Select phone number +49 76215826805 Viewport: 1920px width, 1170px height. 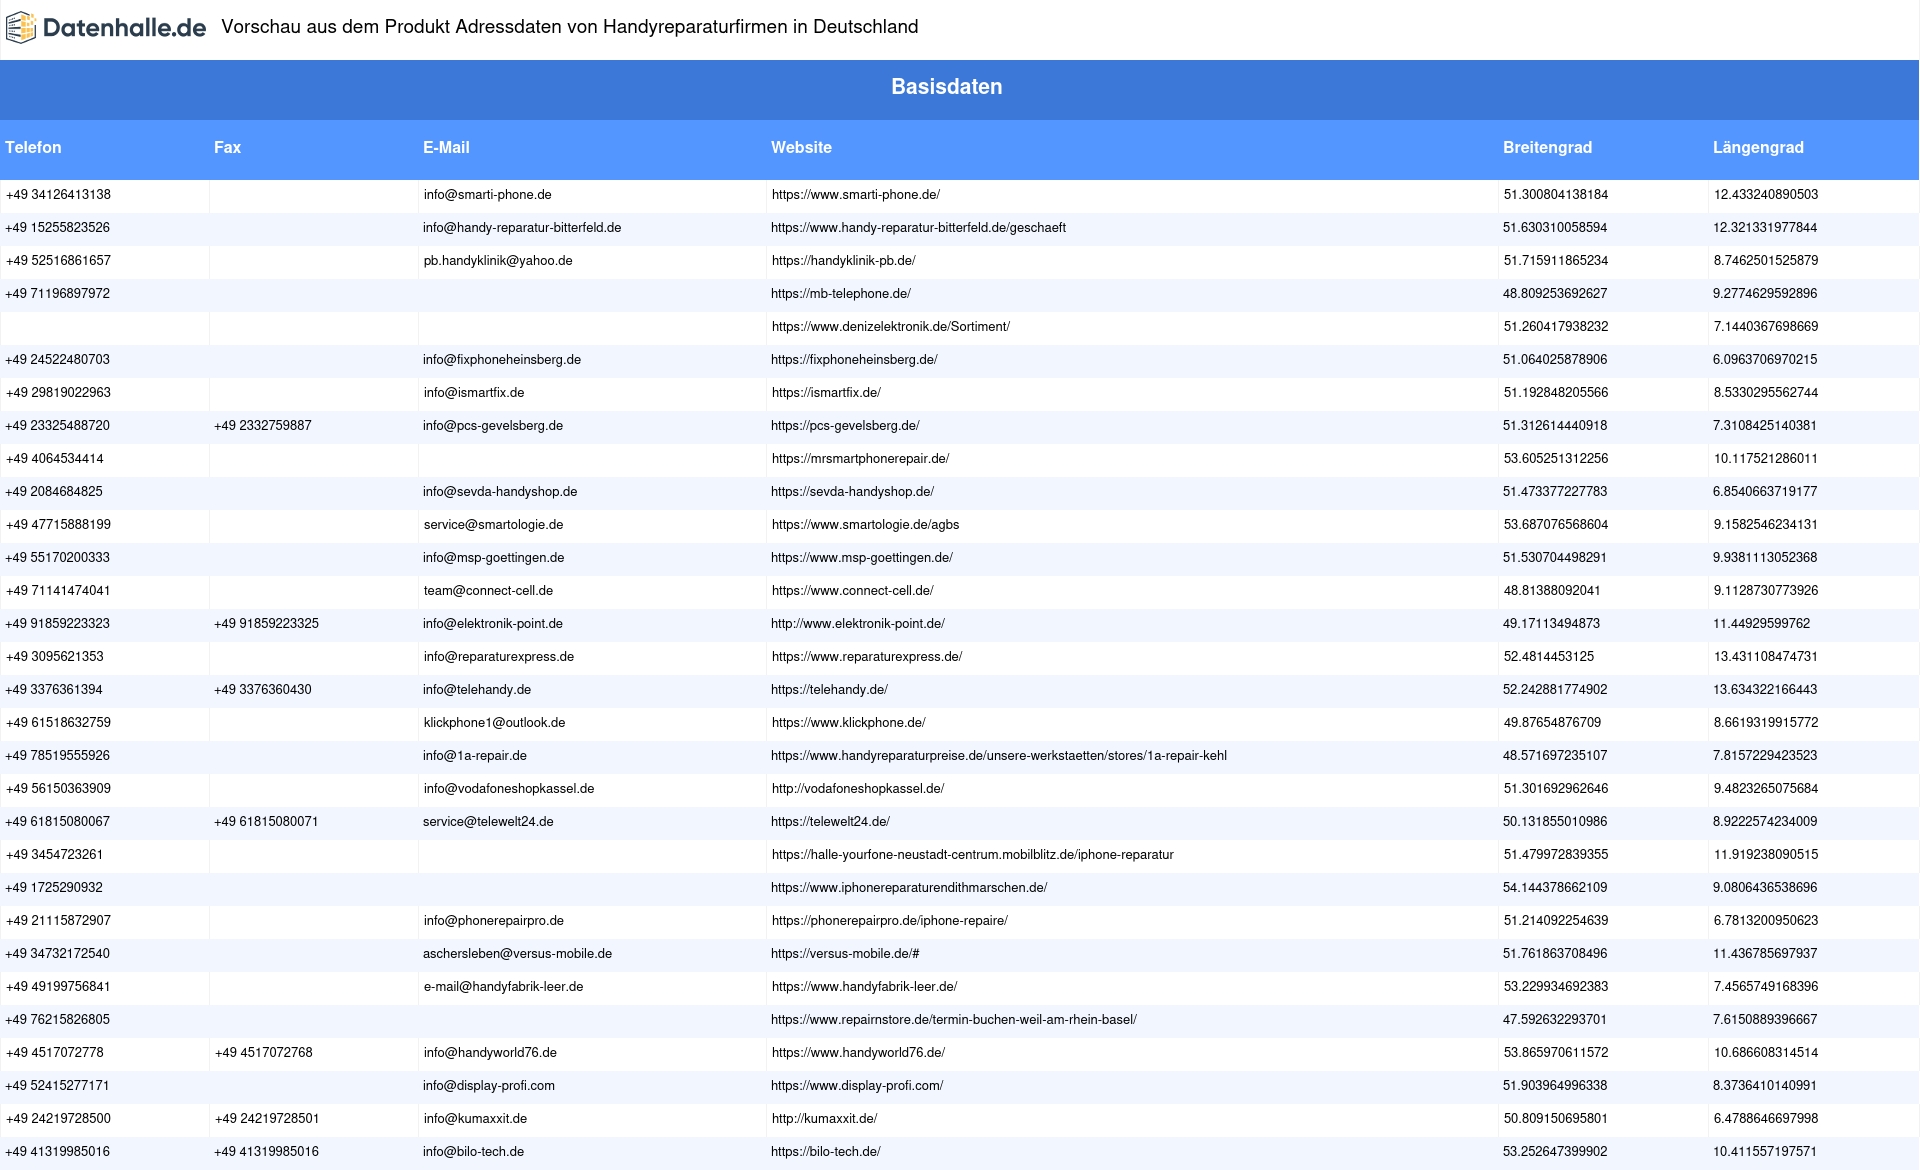[x=58, y=1020]
